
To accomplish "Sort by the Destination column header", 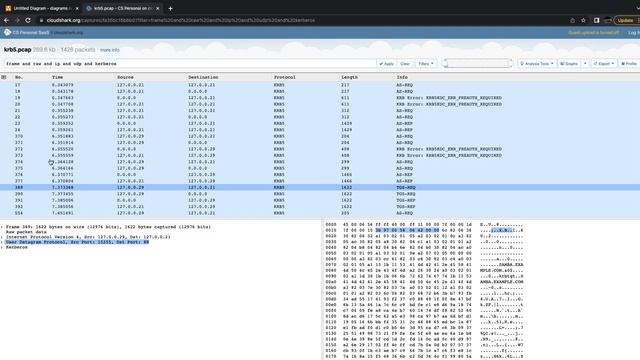I will 203,77.
